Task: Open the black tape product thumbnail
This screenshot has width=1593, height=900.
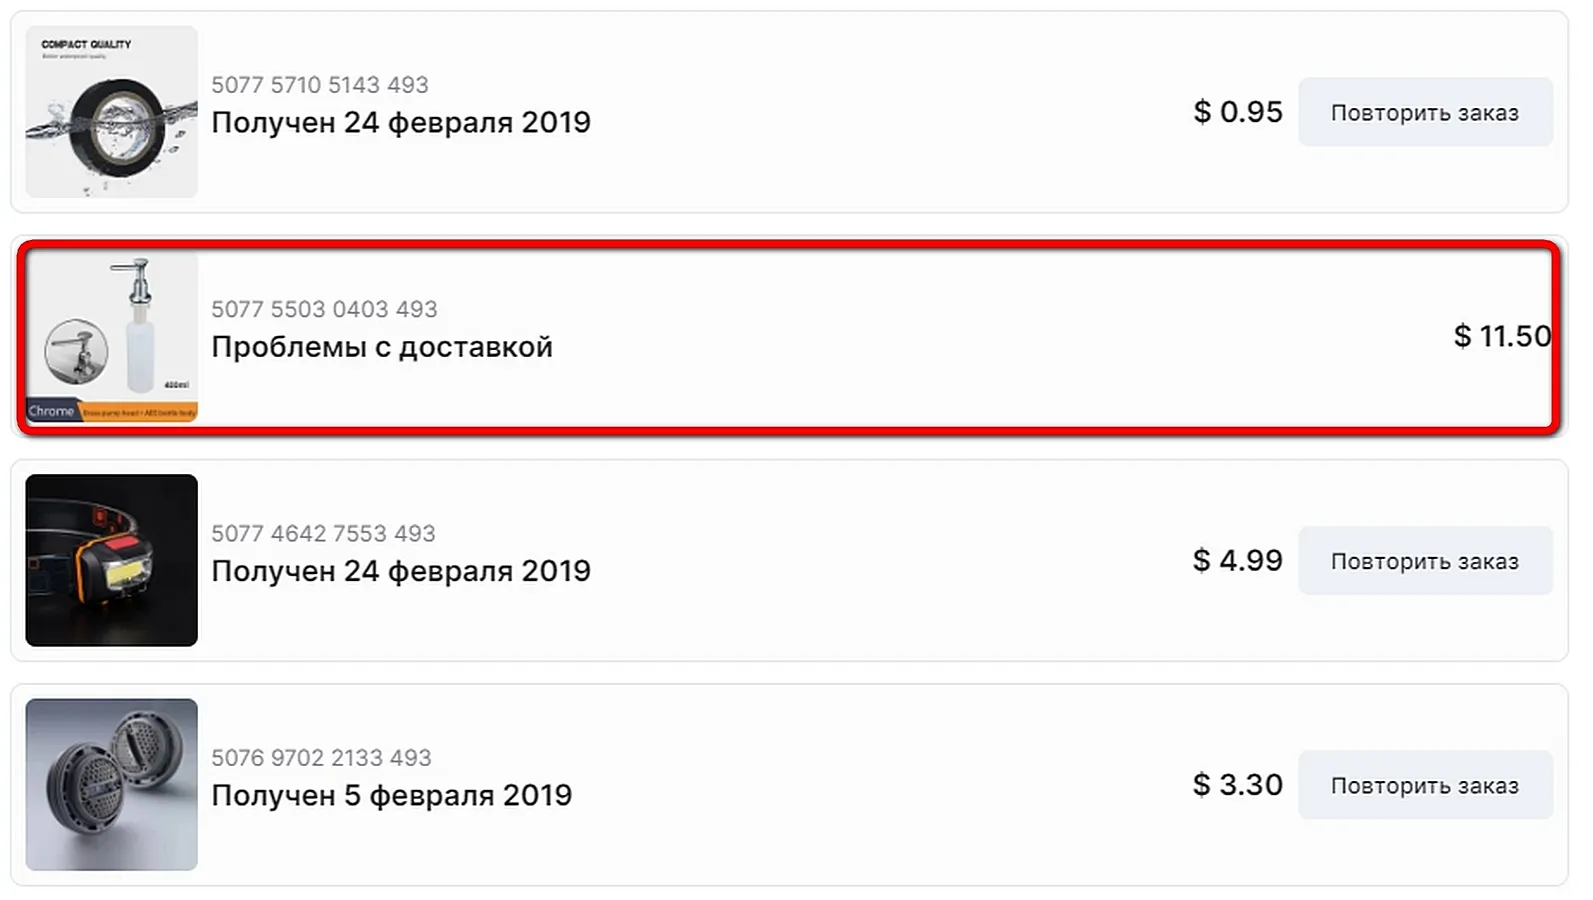Action: pyautogui.click(x=111, y=112)
